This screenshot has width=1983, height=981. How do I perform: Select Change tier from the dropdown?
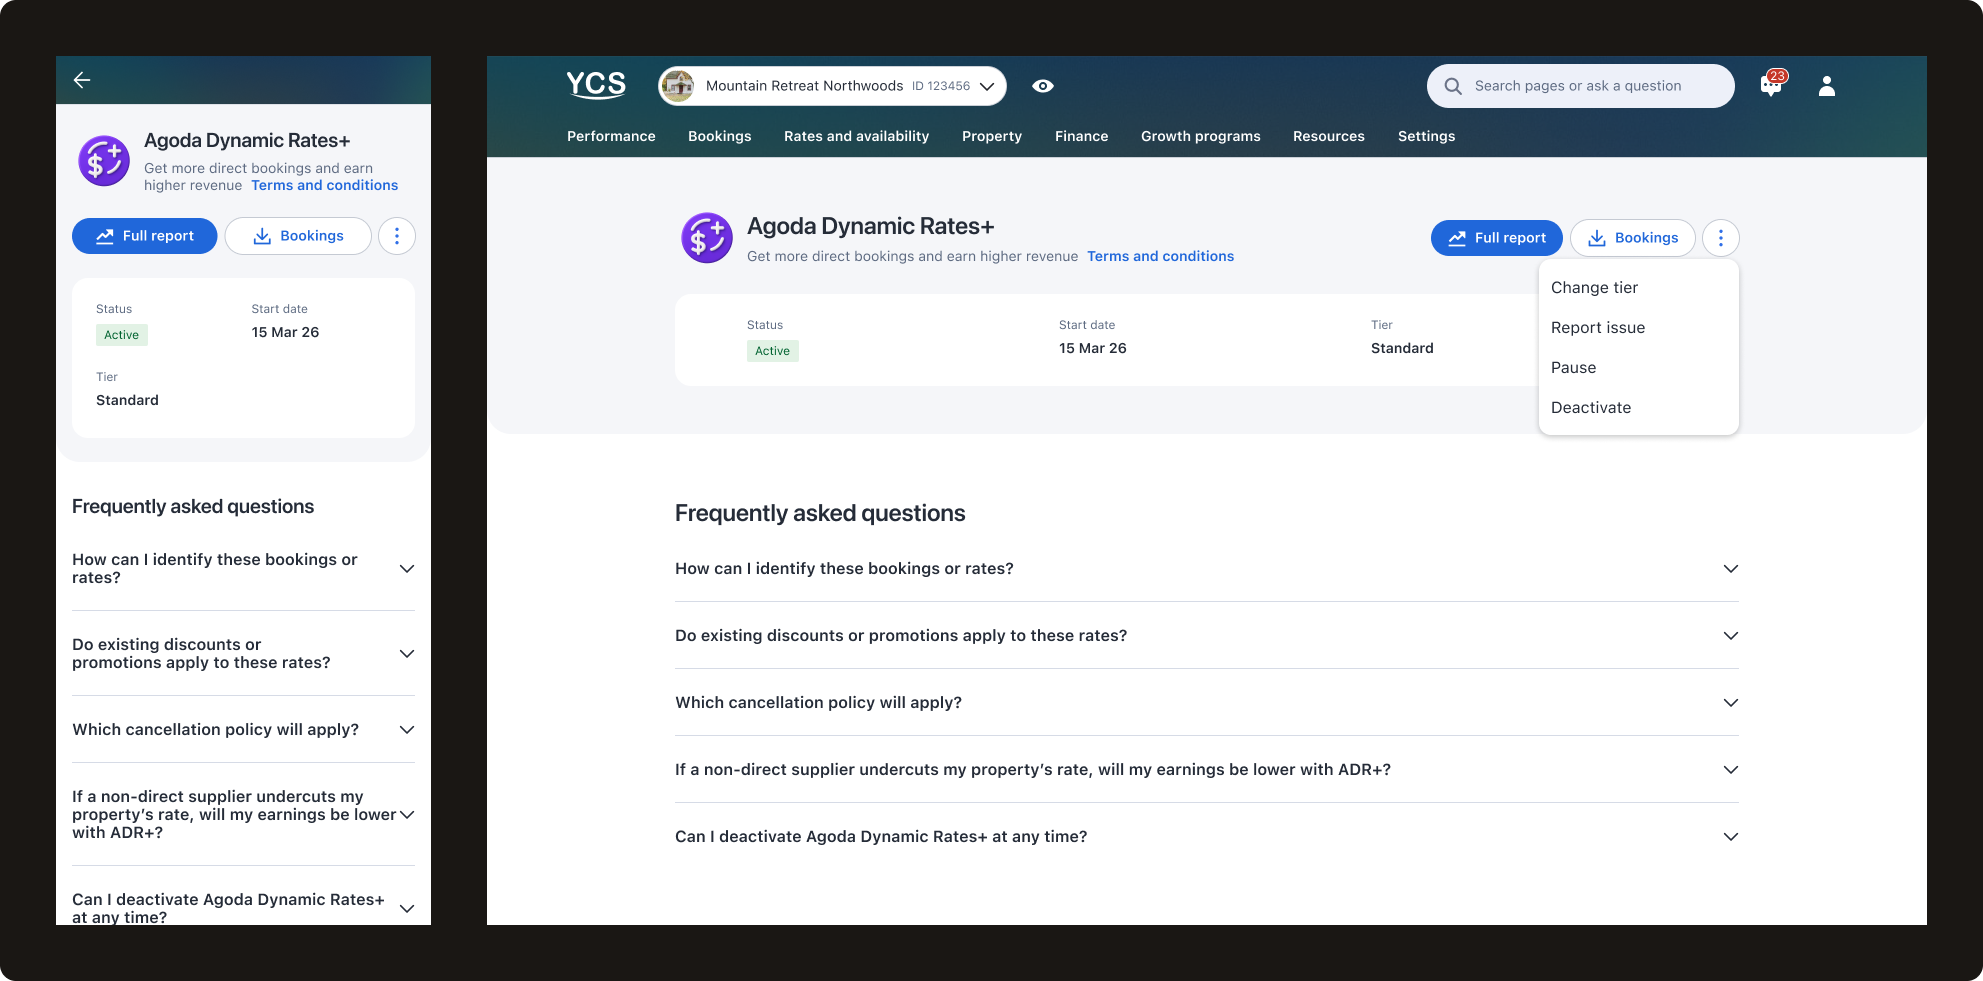1639,287
